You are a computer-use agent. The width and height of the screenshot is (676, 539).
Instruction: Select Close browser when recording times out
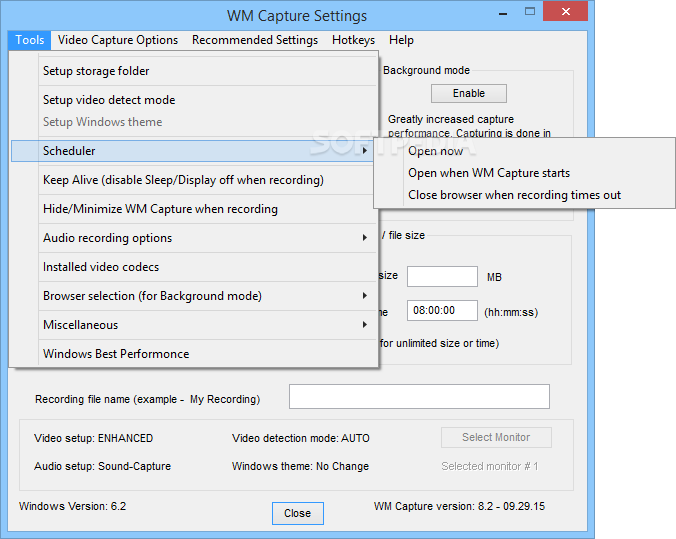pos(524,195)
